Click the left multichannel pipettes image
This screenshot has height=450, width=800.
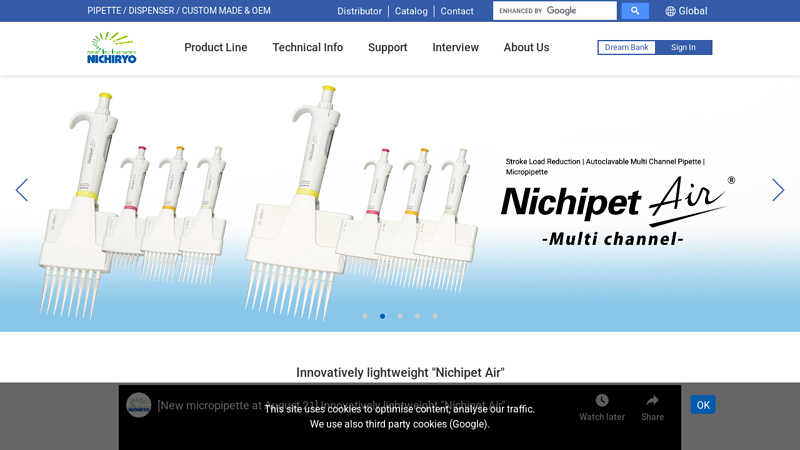tap(132, 204)
